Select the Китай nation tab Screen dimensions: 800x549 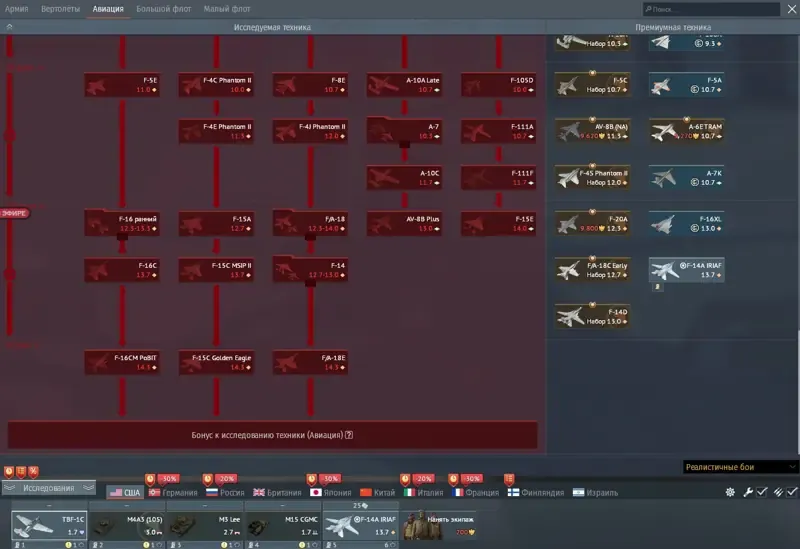pos(378,492)
